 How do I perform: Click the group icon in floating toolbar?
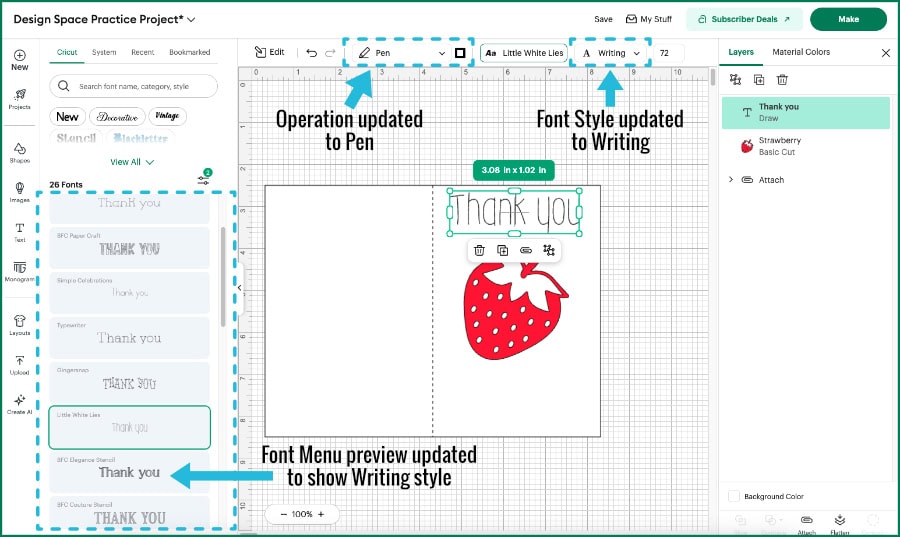pyautogui.click(x=549, y=250)
